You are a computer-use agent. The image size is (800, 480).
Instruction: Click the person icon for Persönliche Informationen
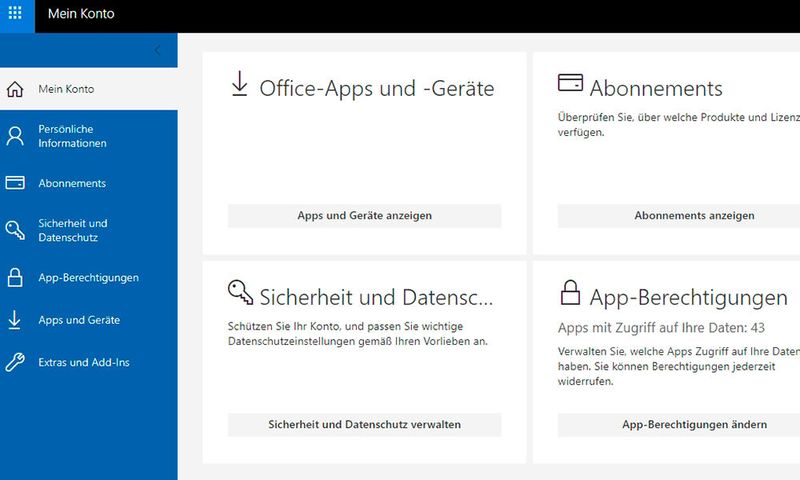pos(15,136)
